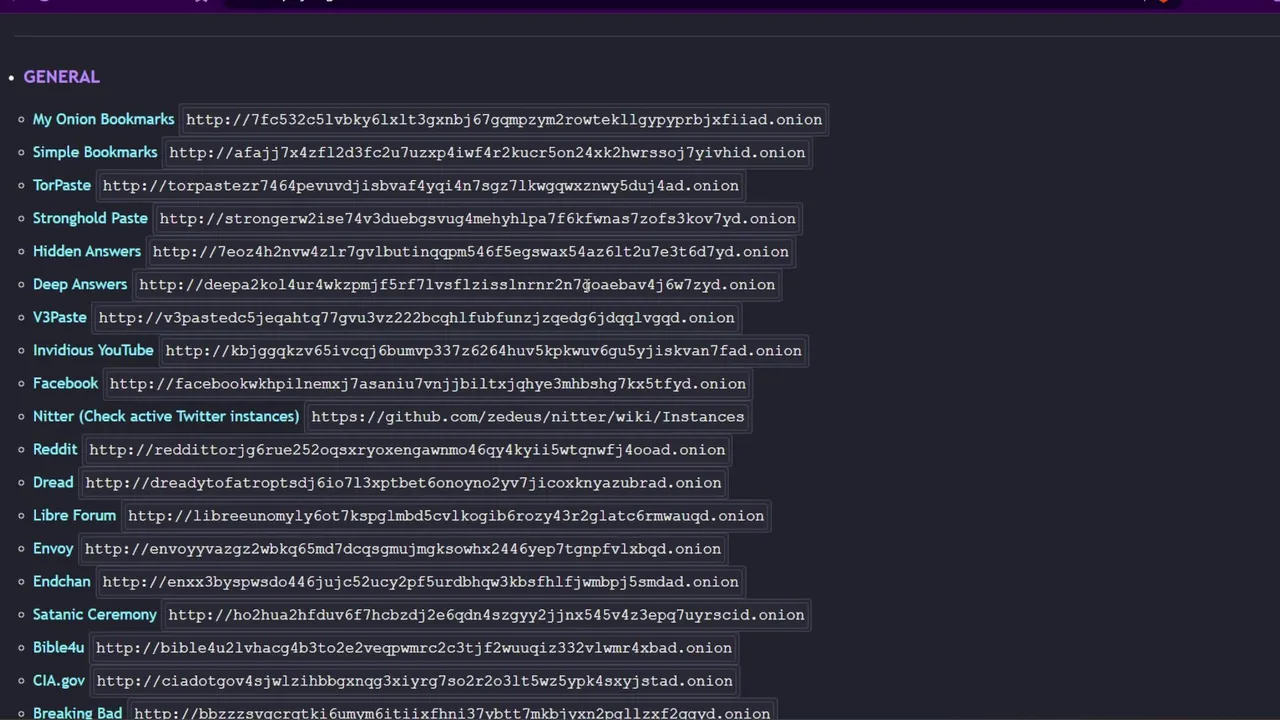Viewport: 1280px width, 720px height.
Task: Visit the Hidden Answers link
Action: pyautogui.click(x=87, y=251)
